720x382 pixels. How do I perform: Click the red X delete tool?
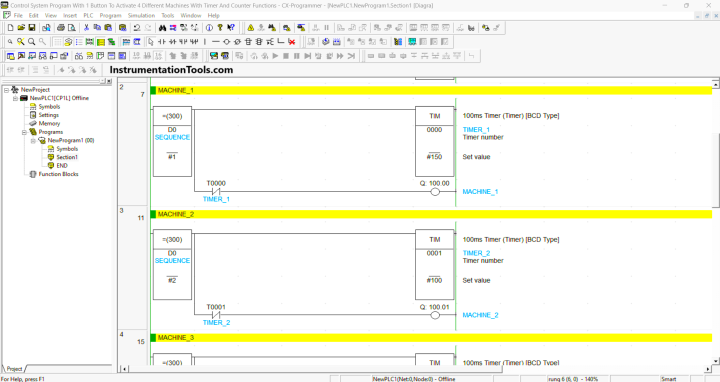[292, 42]
